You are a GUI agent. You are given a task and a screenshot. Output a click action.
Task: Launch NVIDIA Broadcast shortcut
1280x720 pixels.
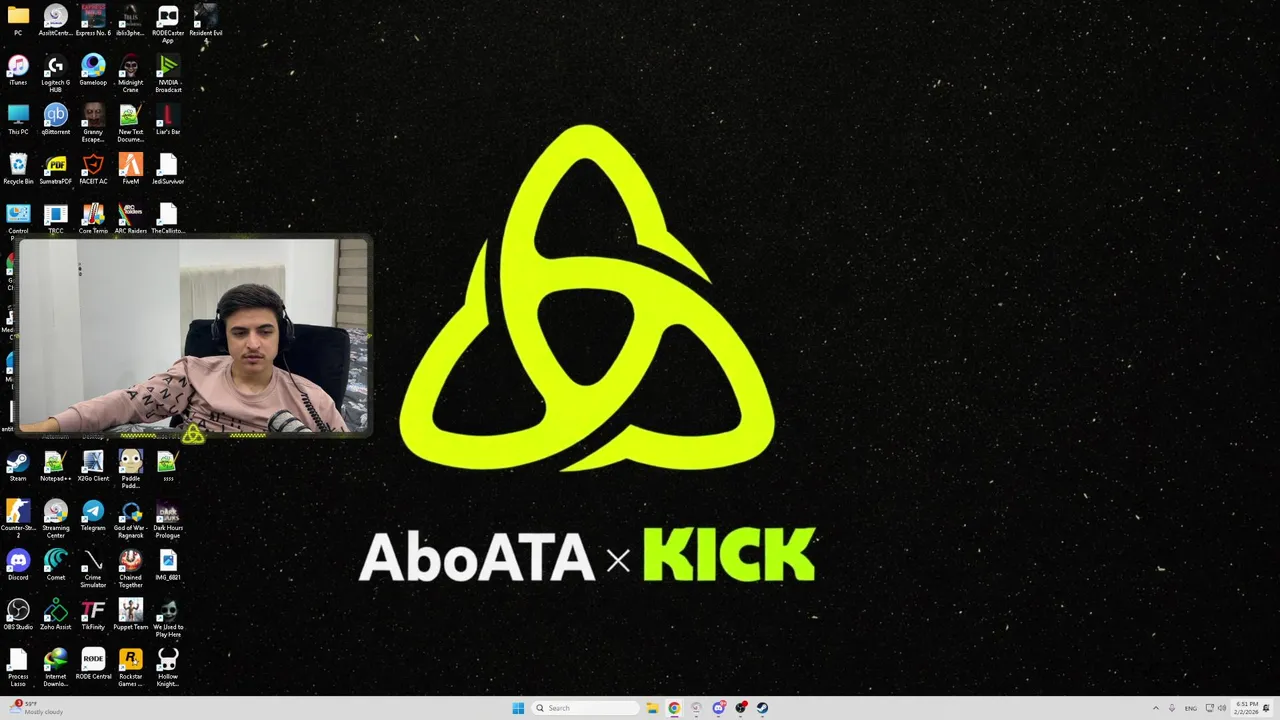pyautogui.click(x=168, y=73)
